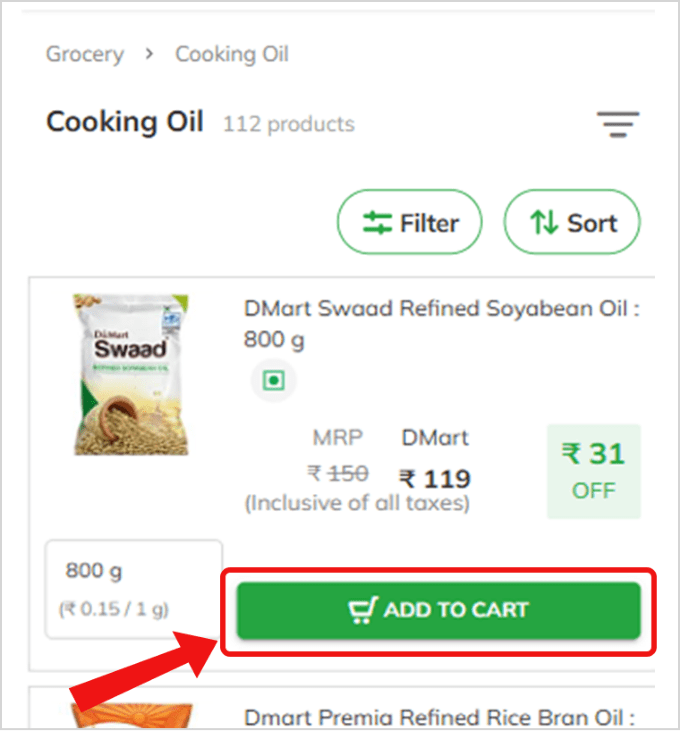Open the Filter options
This screenshot has width=680, height=731.
410,223
